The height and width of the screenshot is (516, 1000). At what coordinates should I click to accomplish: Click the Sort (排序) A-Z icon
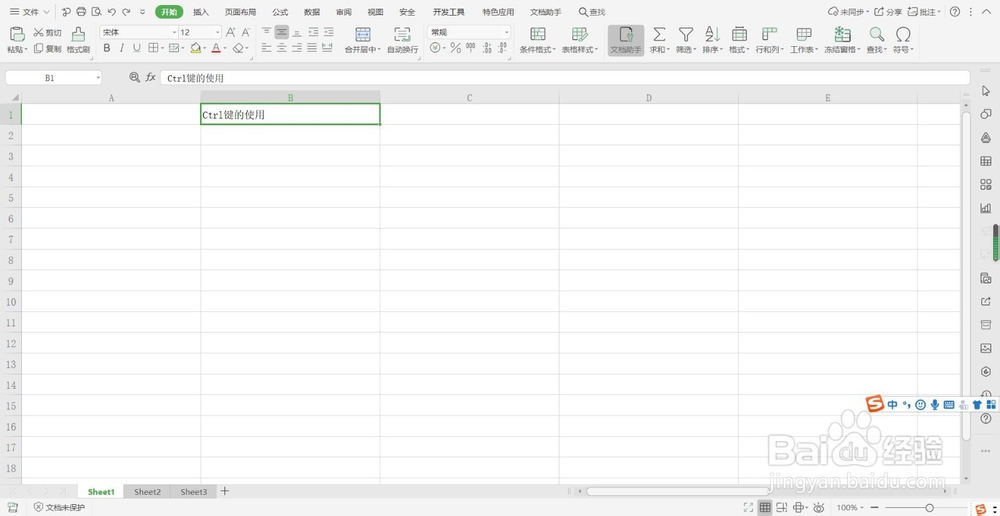(712, 34)
